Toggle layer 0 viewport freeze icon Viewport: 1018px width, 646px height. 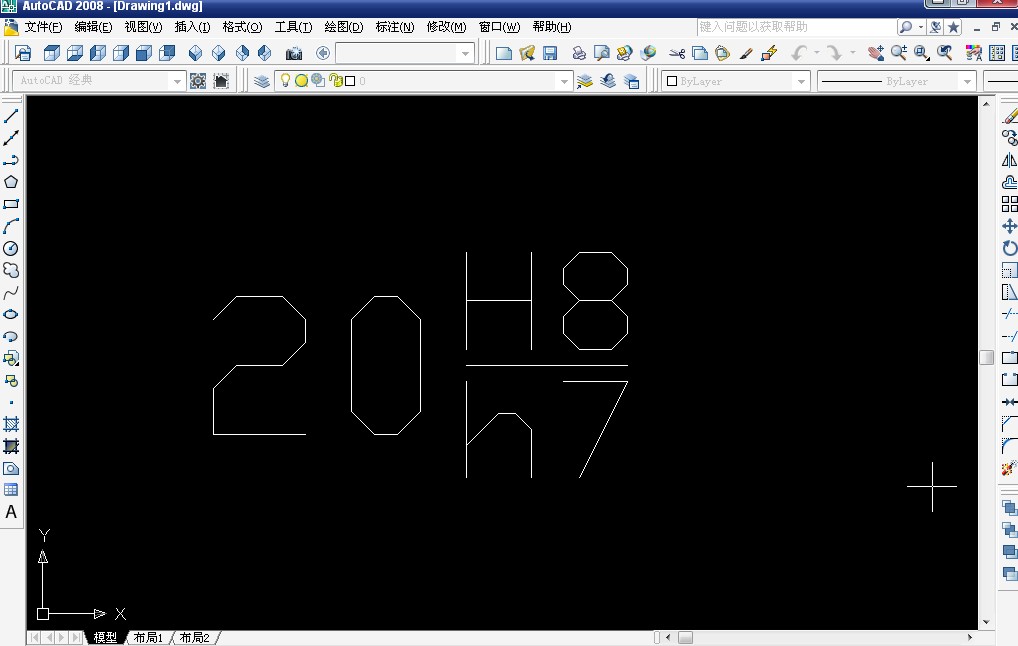click(x=317, y=81)
